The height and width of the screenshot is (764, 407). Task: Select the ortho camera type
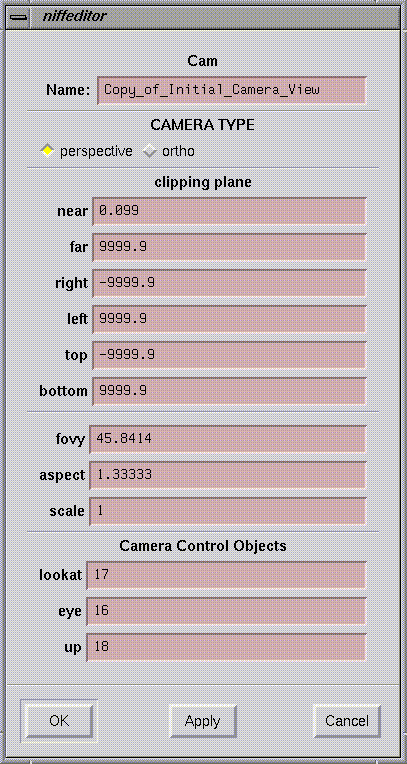[x=169, y=151]
